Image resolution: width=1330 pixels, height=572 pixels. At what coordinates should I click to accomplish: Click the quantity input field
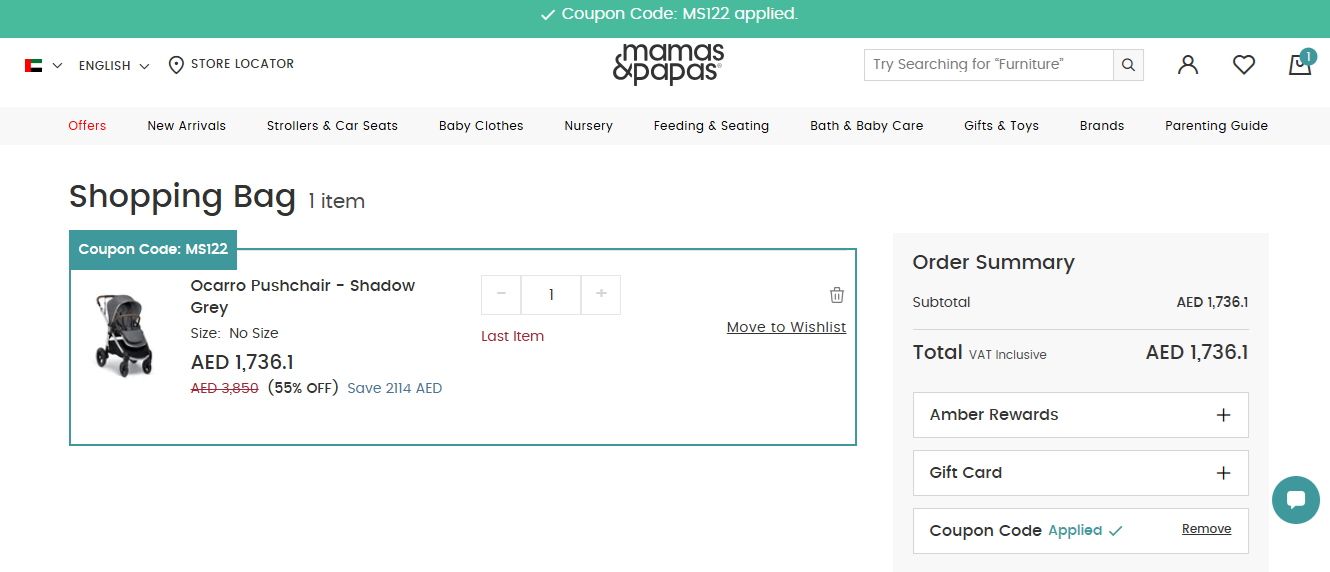point(551,295)
